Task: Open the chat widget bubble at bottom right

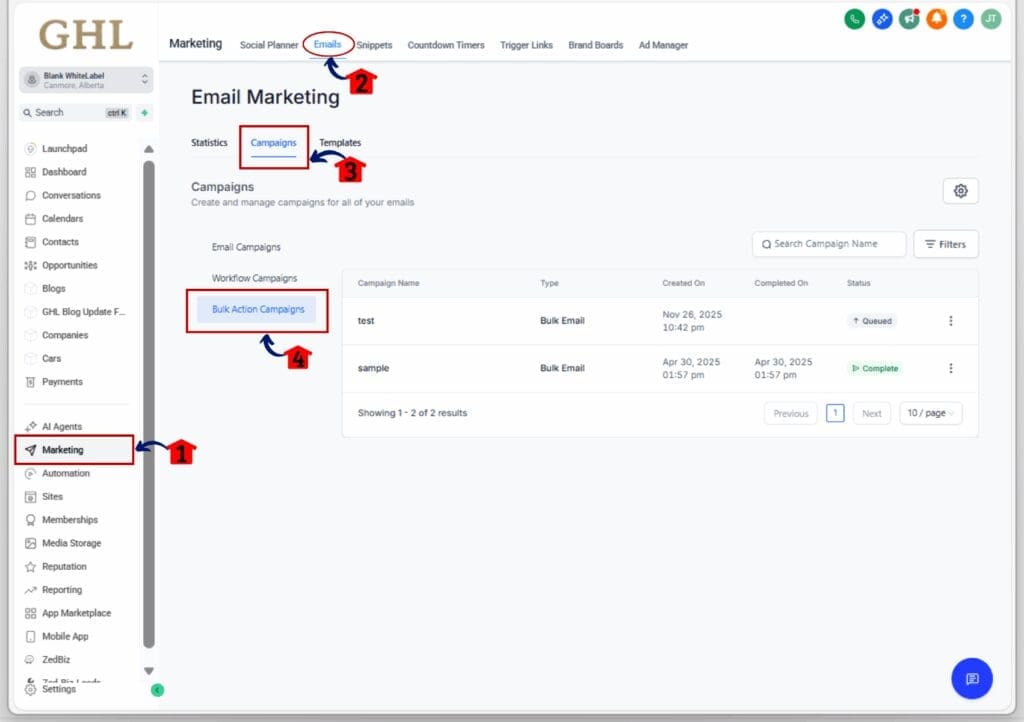Action: pos(971,678)
